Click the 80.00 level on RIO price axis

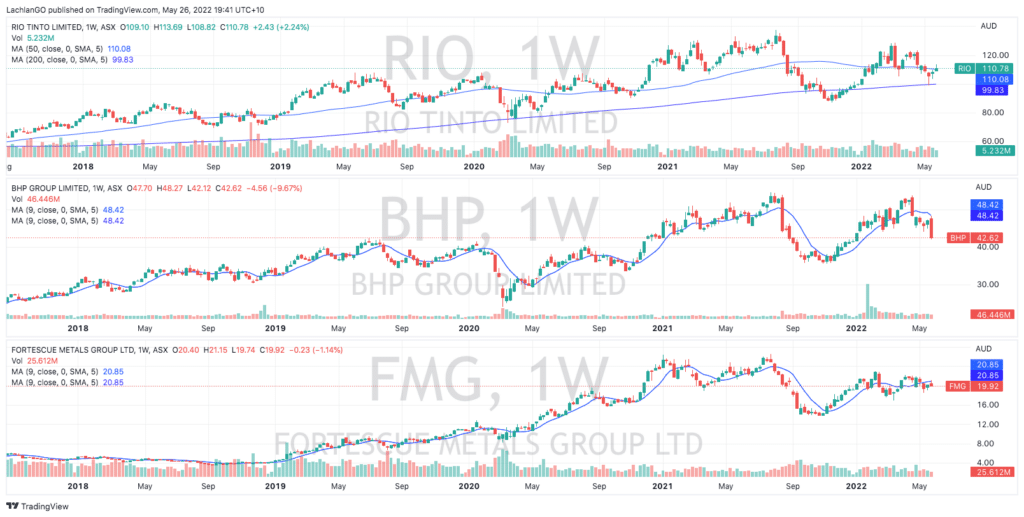pyautogui.click(x=991, y=112)
